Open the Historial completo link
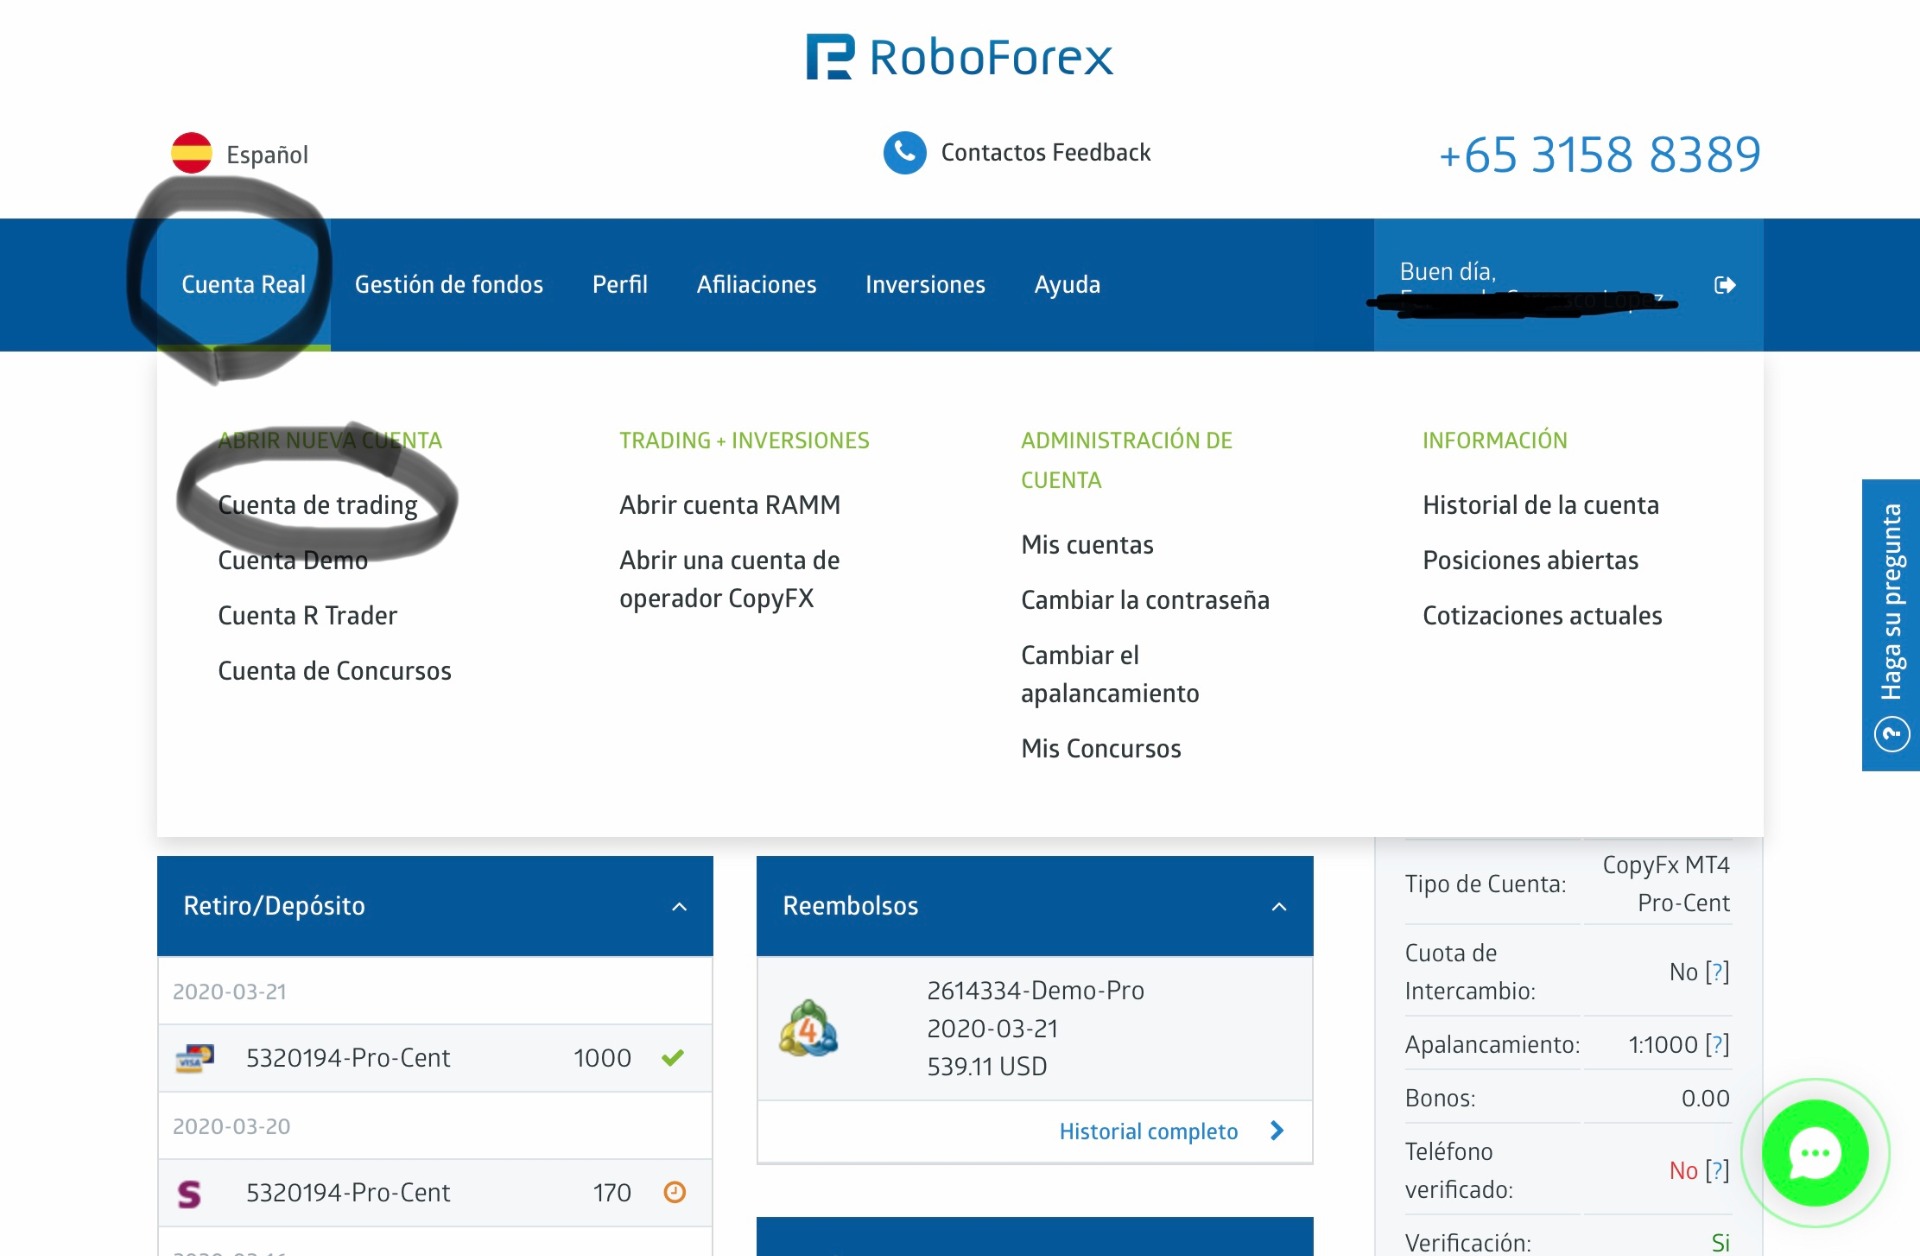 pyautogui.click(x=1148, y=1131)
